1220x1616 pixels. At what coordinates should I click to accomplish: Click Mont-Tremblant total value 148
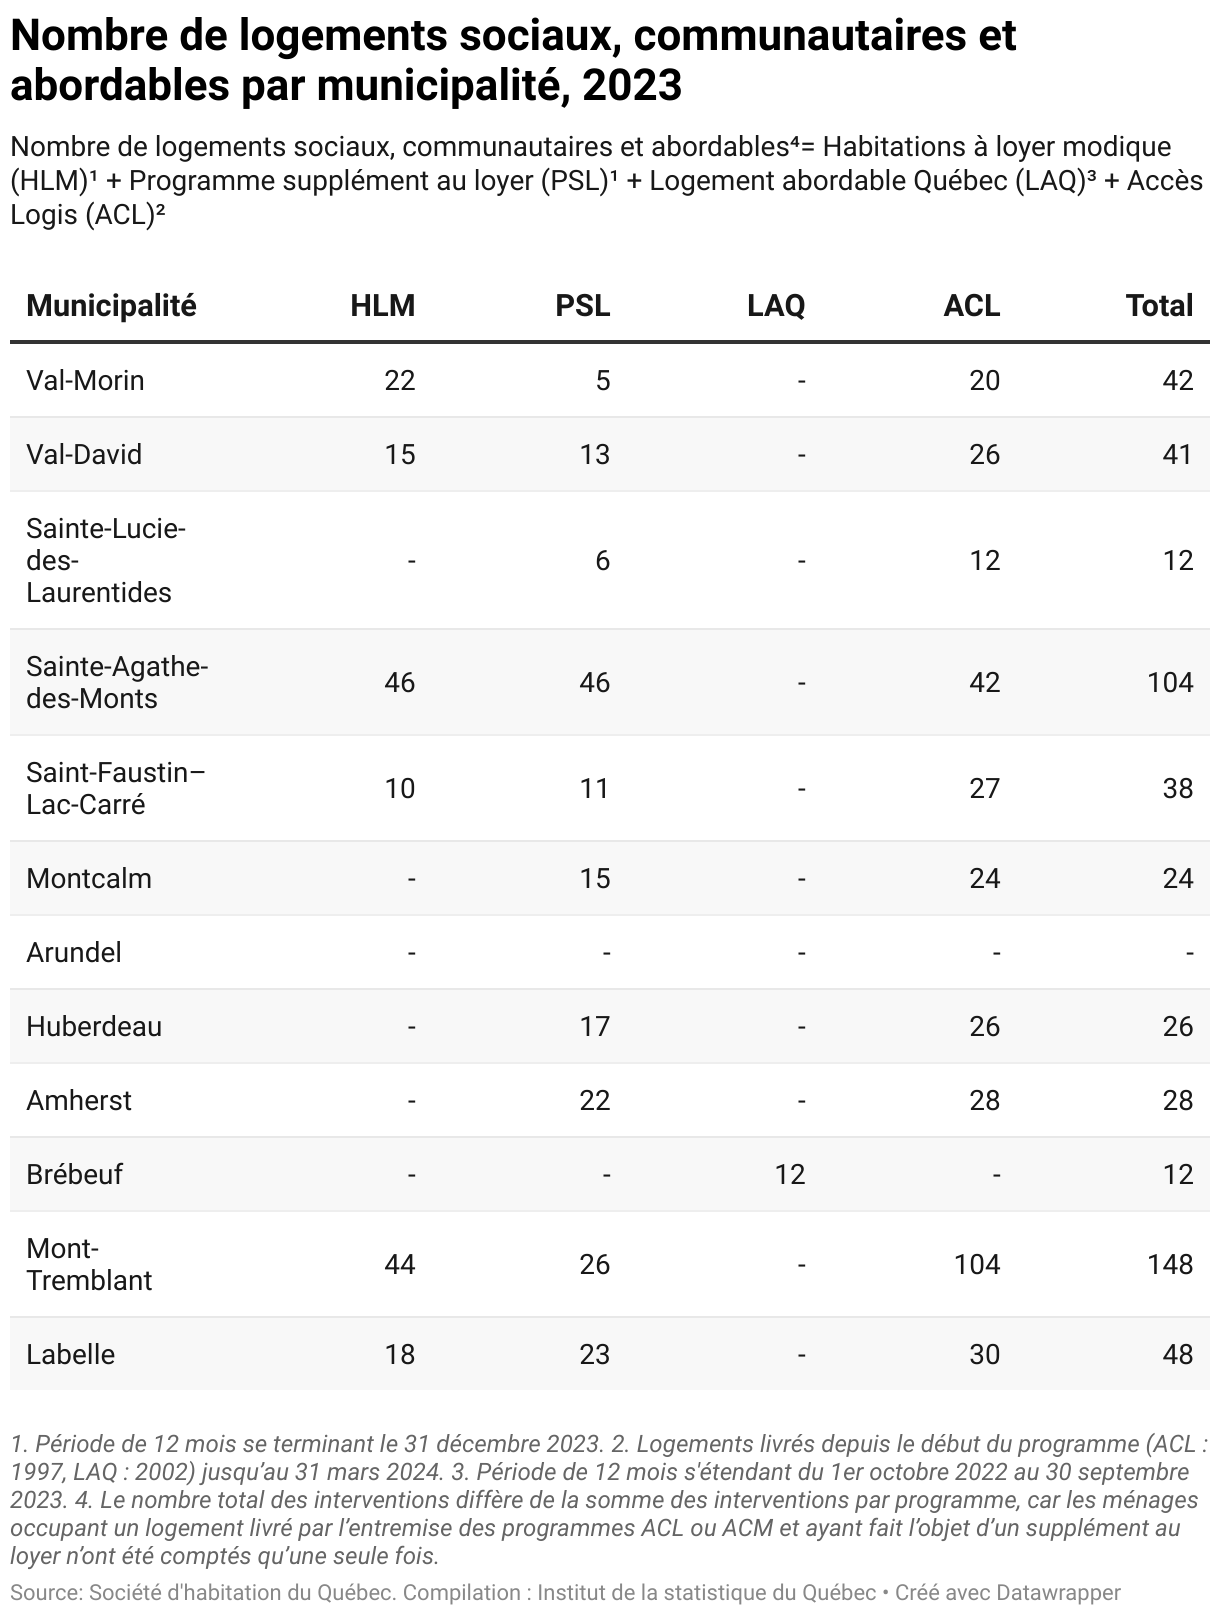[1170, 1264]
